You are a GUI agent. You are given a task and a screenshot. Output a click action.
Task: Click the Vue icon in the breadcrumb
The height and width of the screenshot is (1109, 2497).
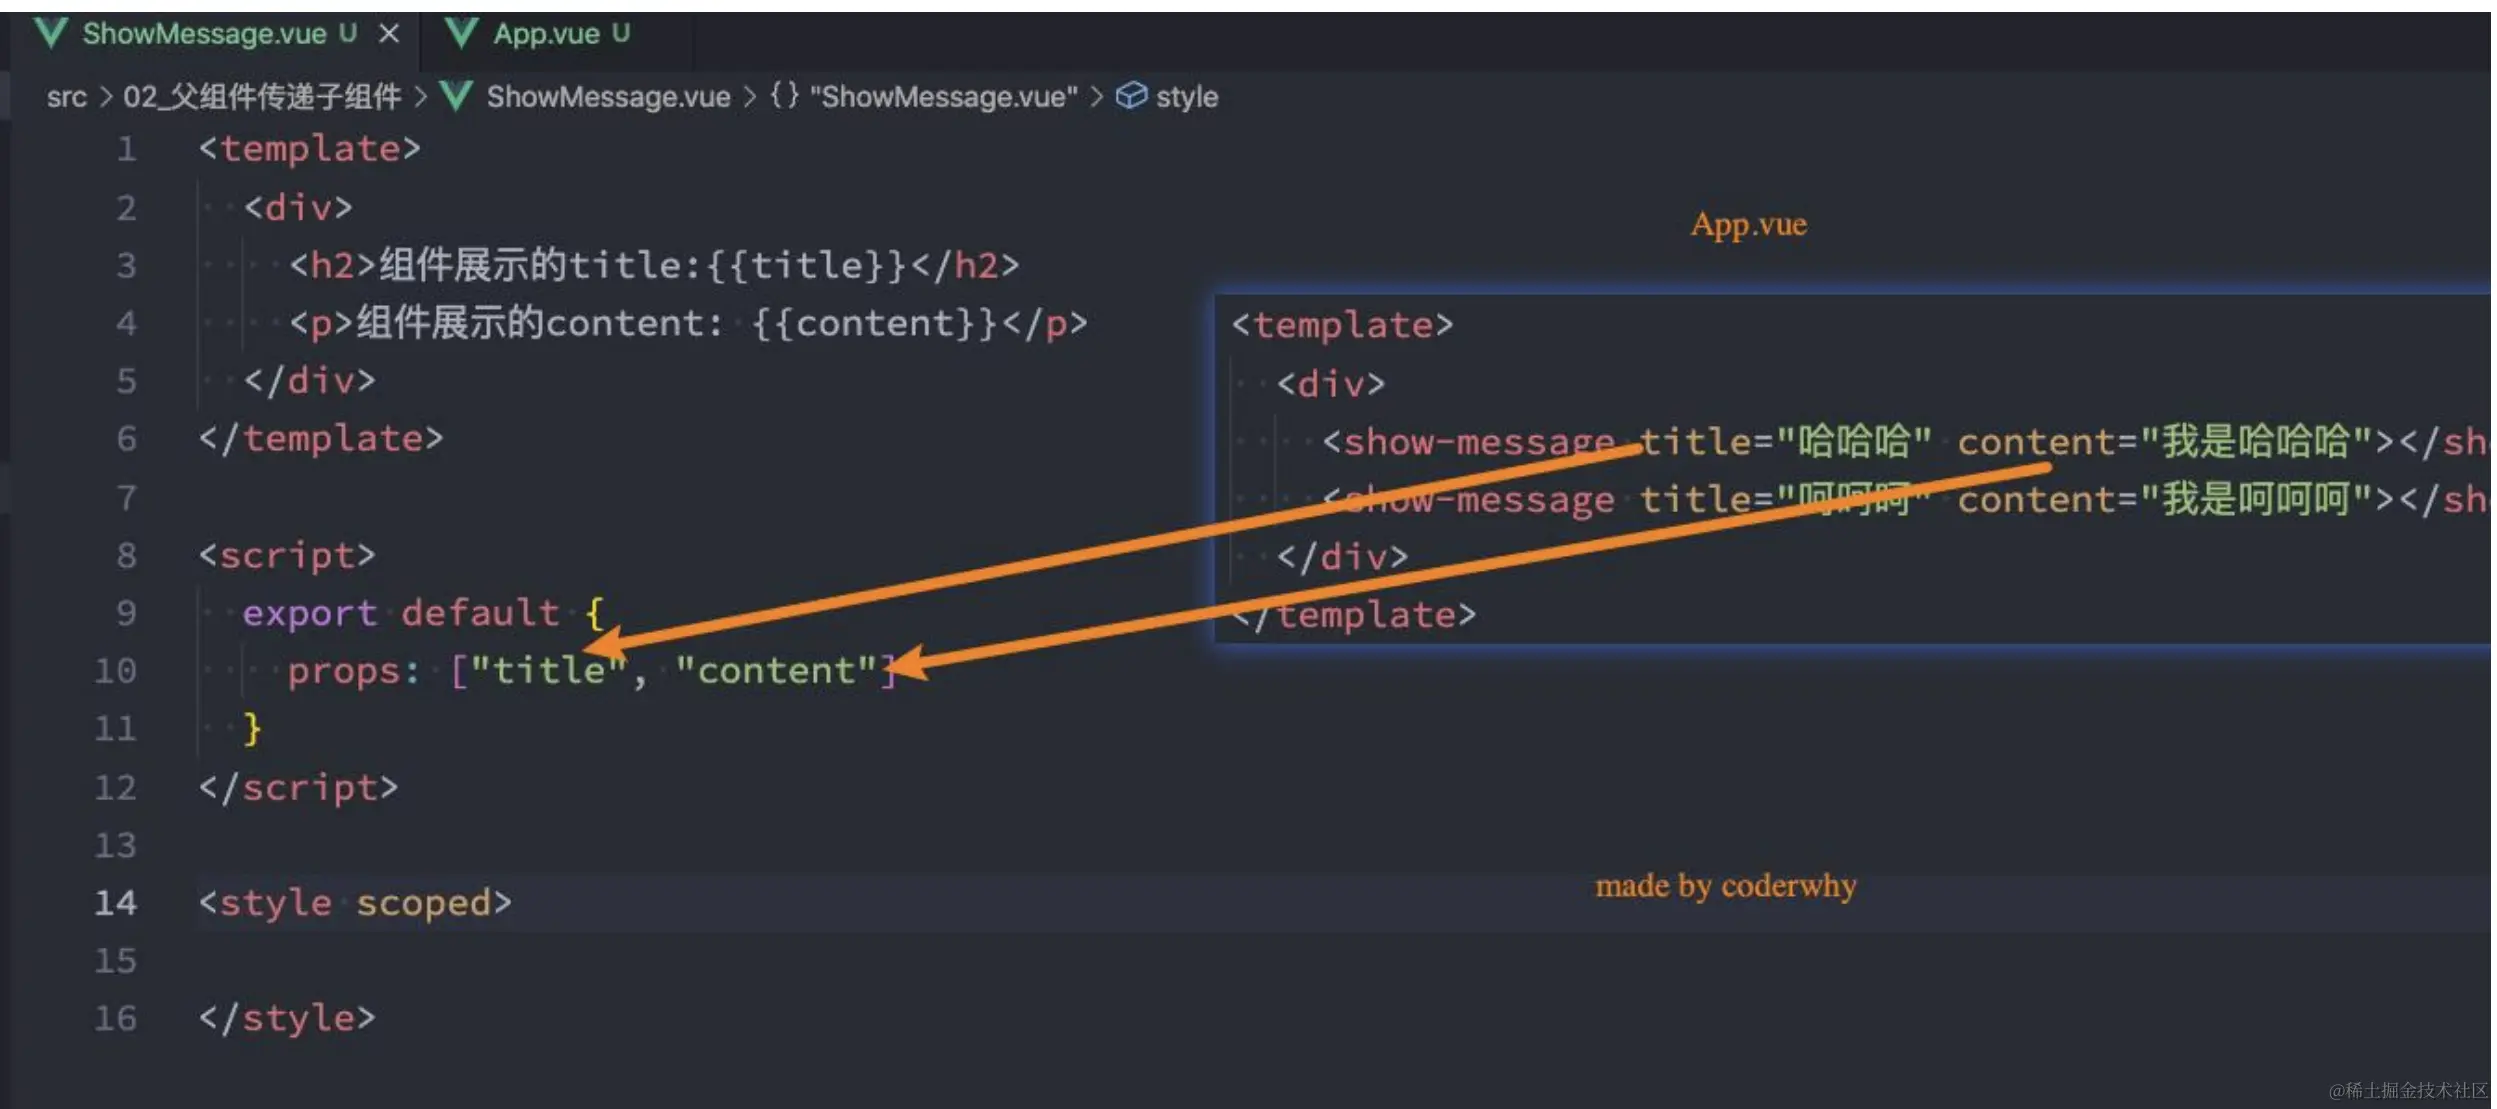tap(457, 97)
